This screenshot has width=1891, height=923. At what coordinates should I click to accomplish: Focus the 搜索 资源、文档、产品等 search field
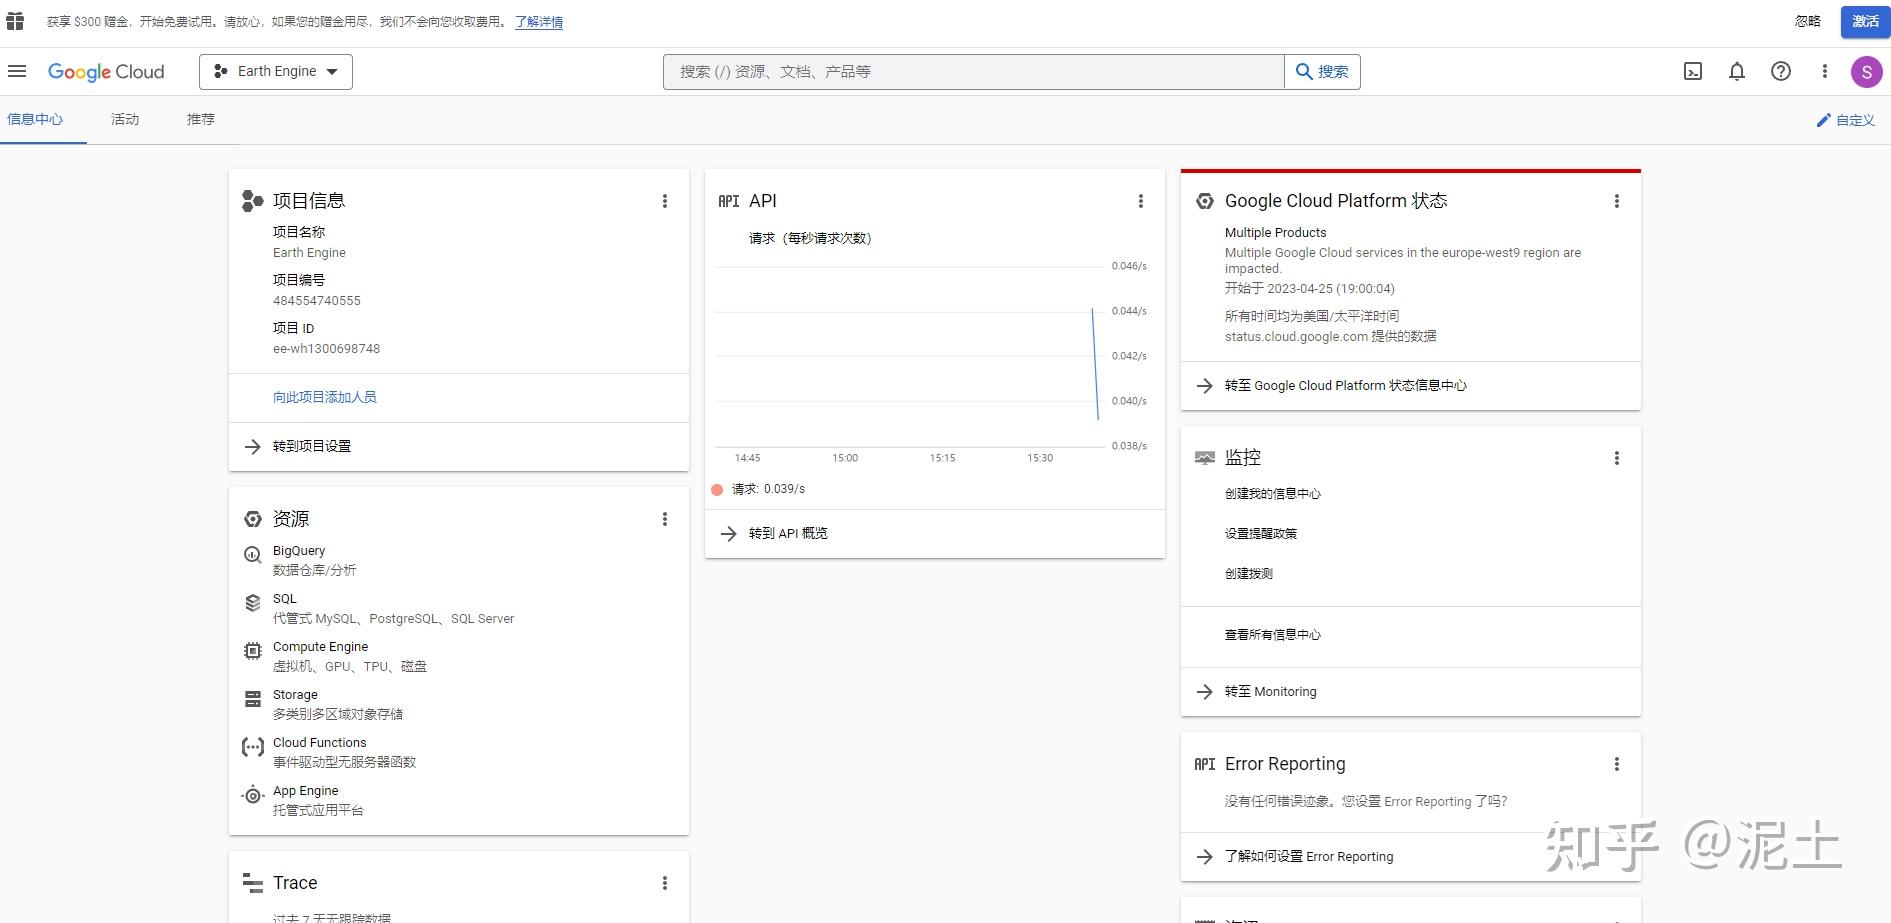(974, 71)
